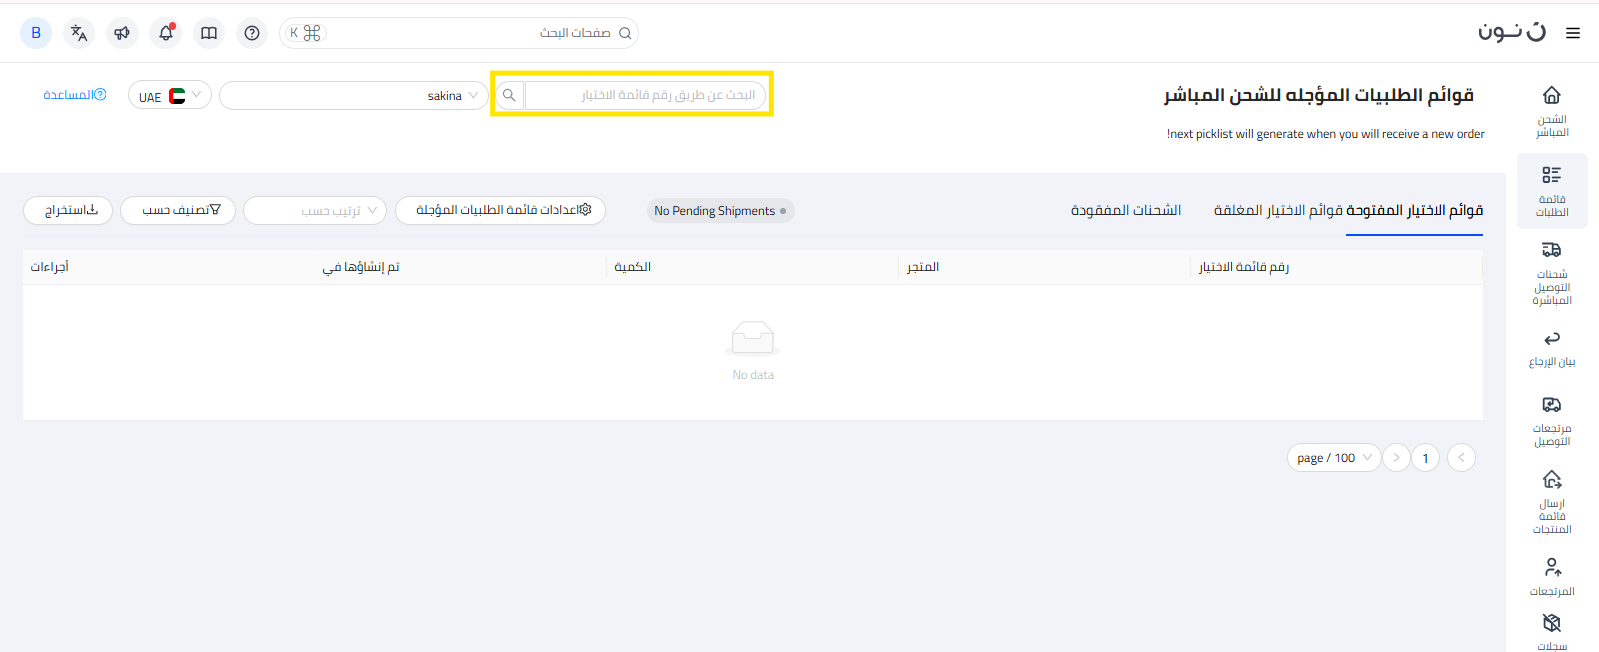The image size is (1599, 652).
Task: Open the direct shipping home sidebar icon
Action: (x=1551, y=109)
